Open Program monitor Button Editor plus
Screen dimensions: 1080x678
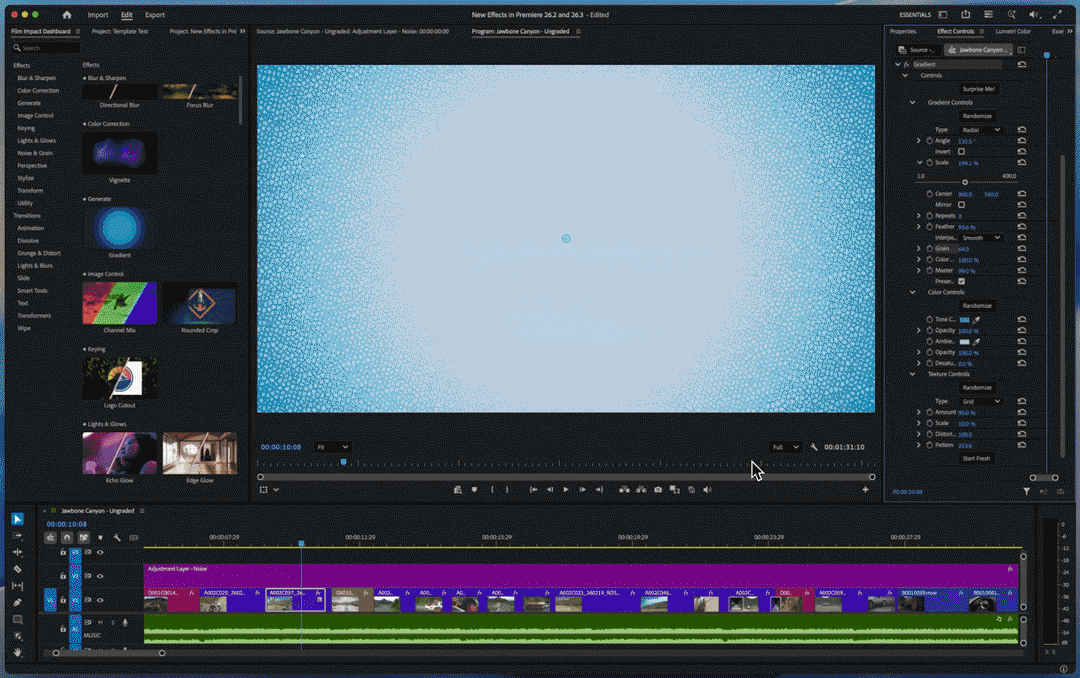[x=865, y=489]
